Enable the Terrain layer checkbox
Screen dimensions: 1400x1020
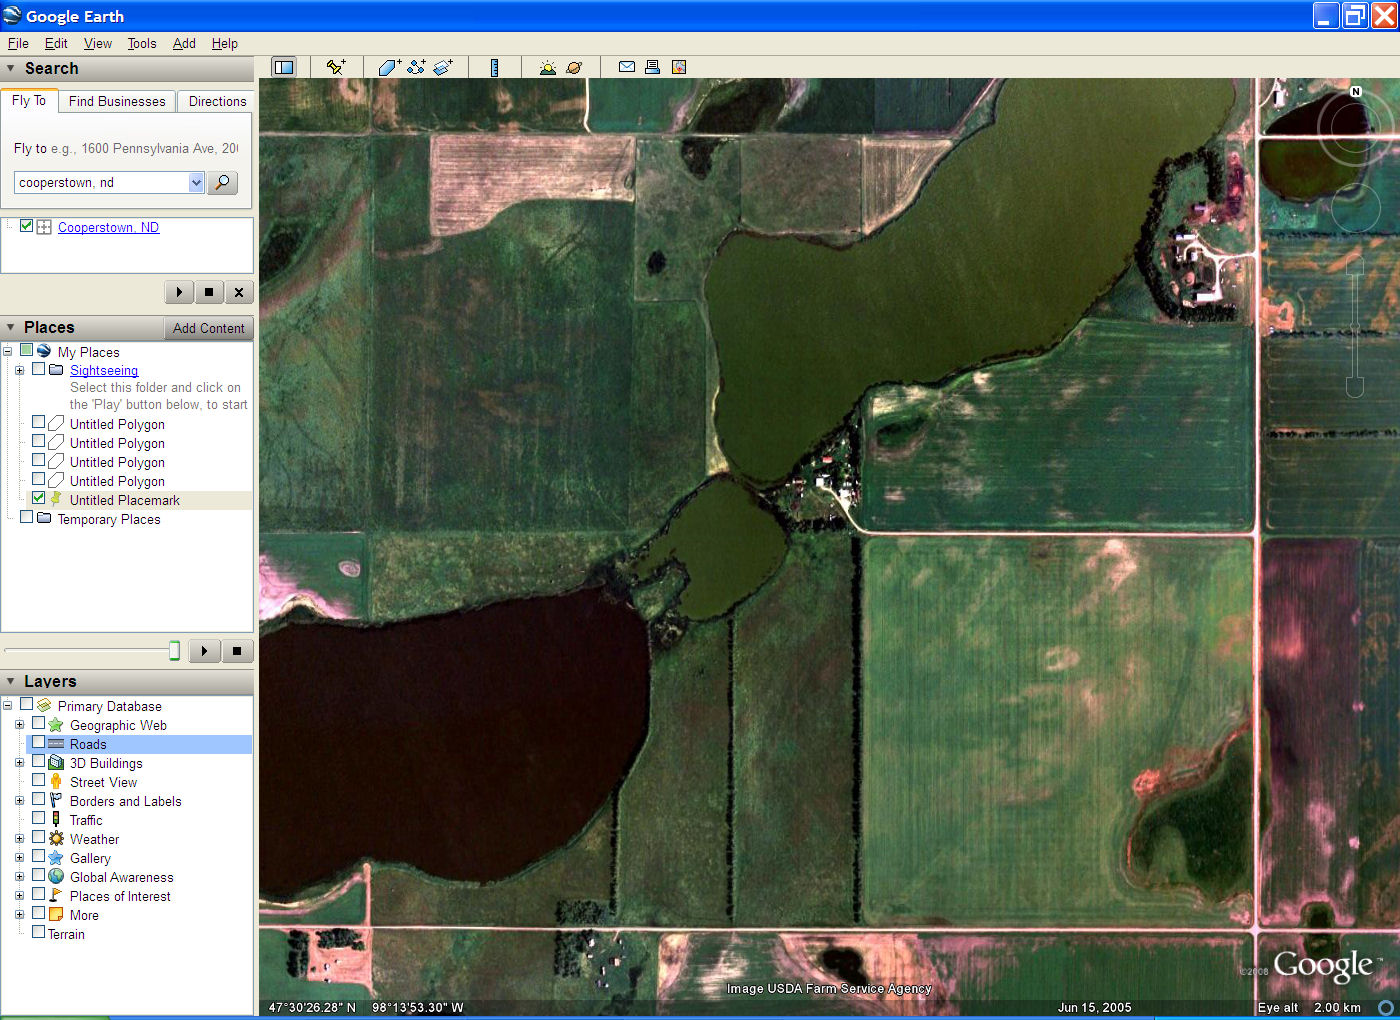pos(38,932)
